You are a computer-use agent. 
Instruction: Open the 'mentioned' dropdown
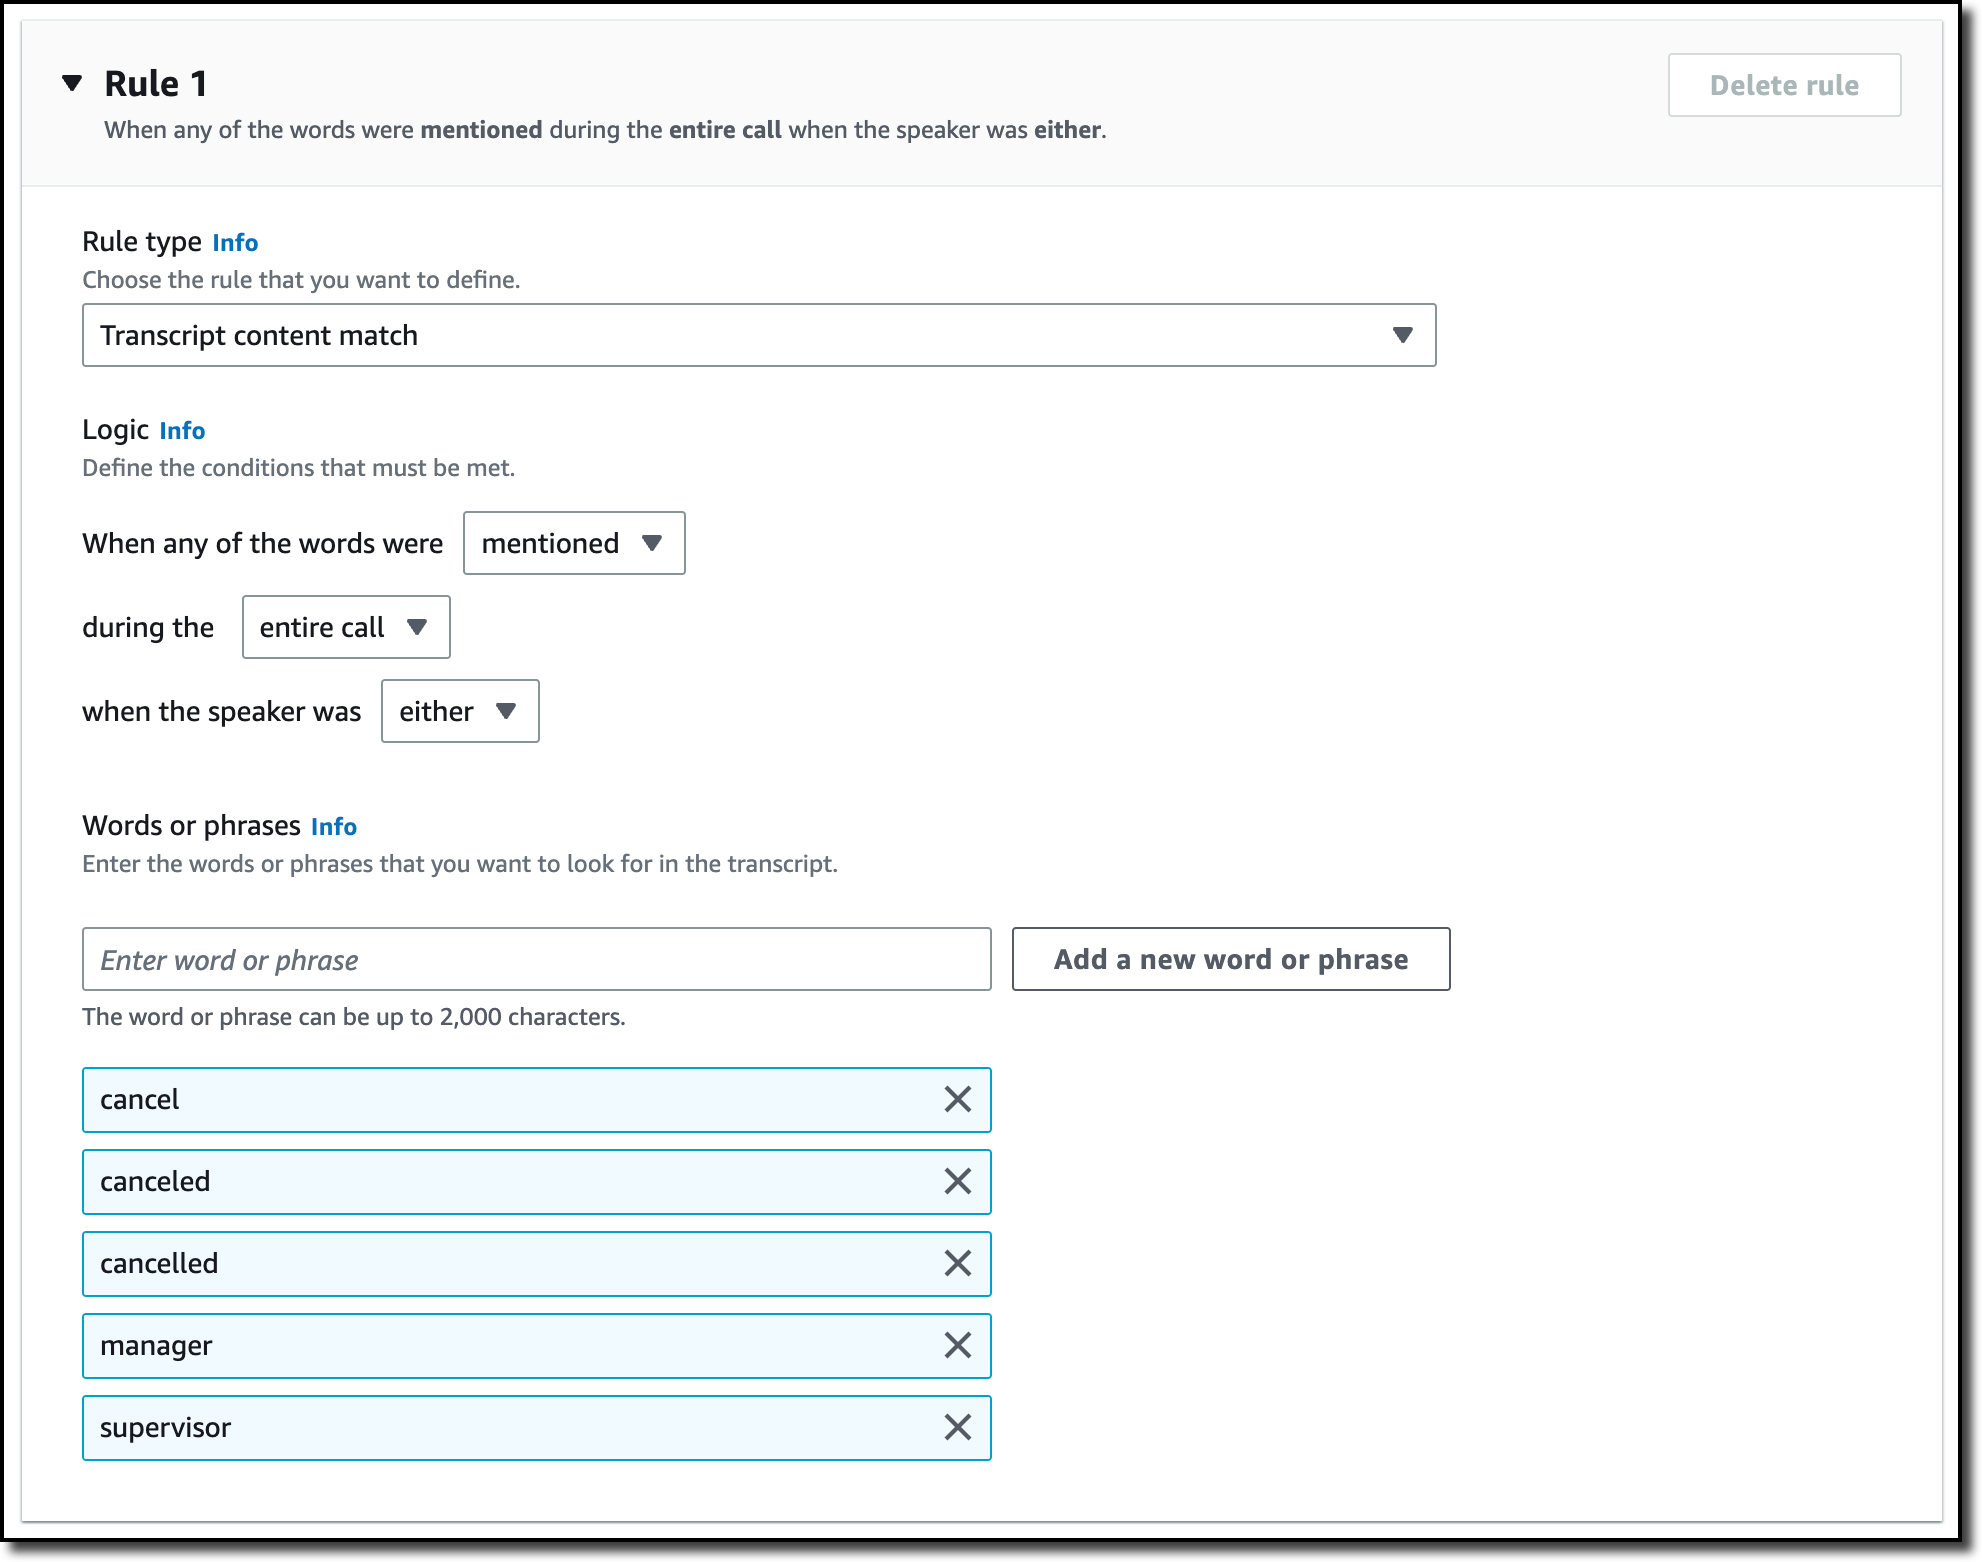pos(573,543)
